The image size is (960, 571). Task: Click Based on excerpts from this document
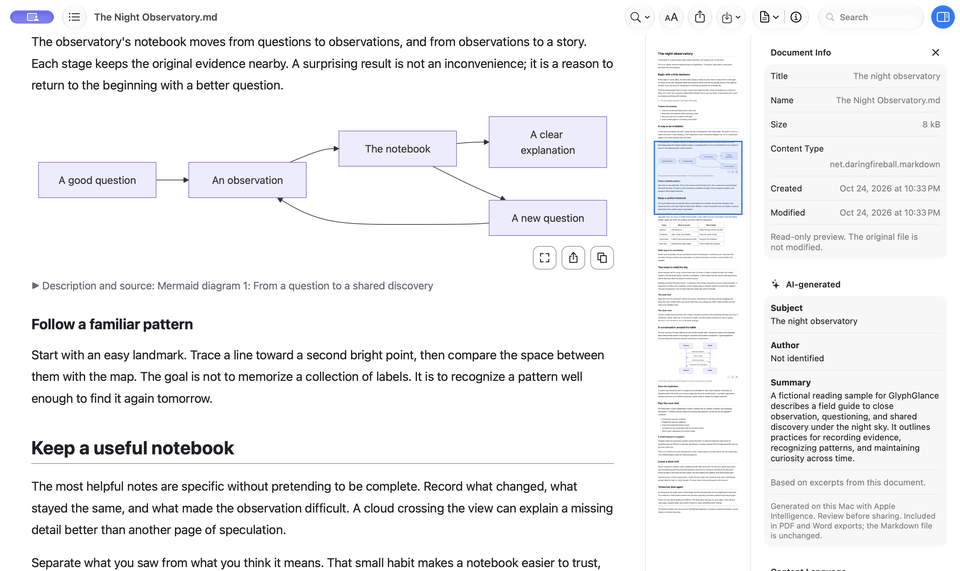tap(847, 482)
